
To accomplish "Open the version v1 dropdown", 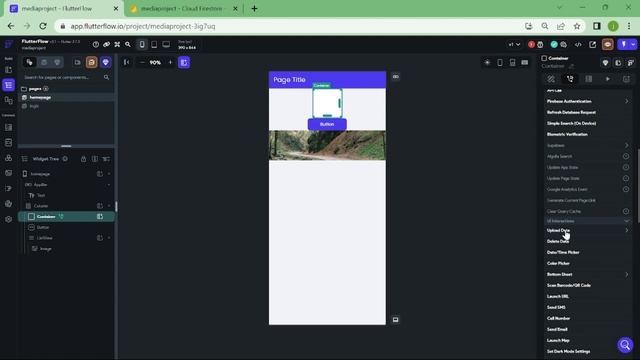I will (x=514, y=44).
